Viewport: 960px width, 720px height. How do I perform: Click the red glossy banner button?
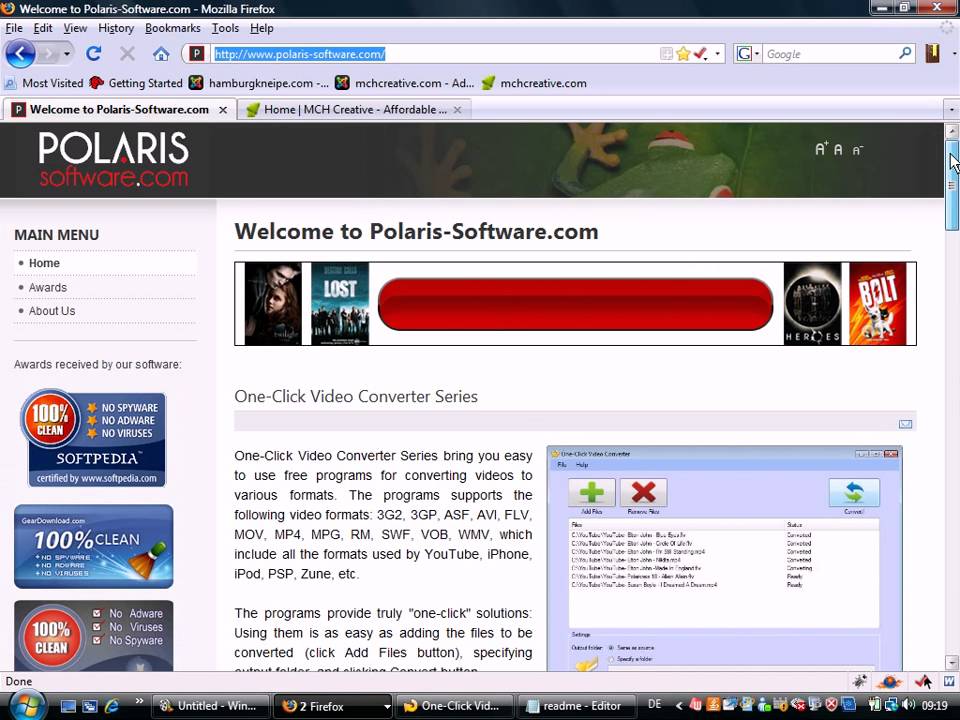(576, 304)
